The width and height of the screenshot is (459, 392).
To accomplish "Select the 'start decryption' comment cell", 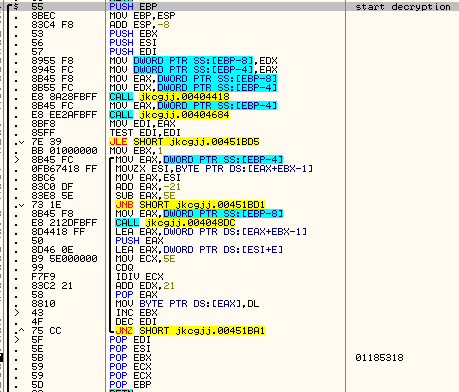I will pyautogui.click(x=403, y=7).
